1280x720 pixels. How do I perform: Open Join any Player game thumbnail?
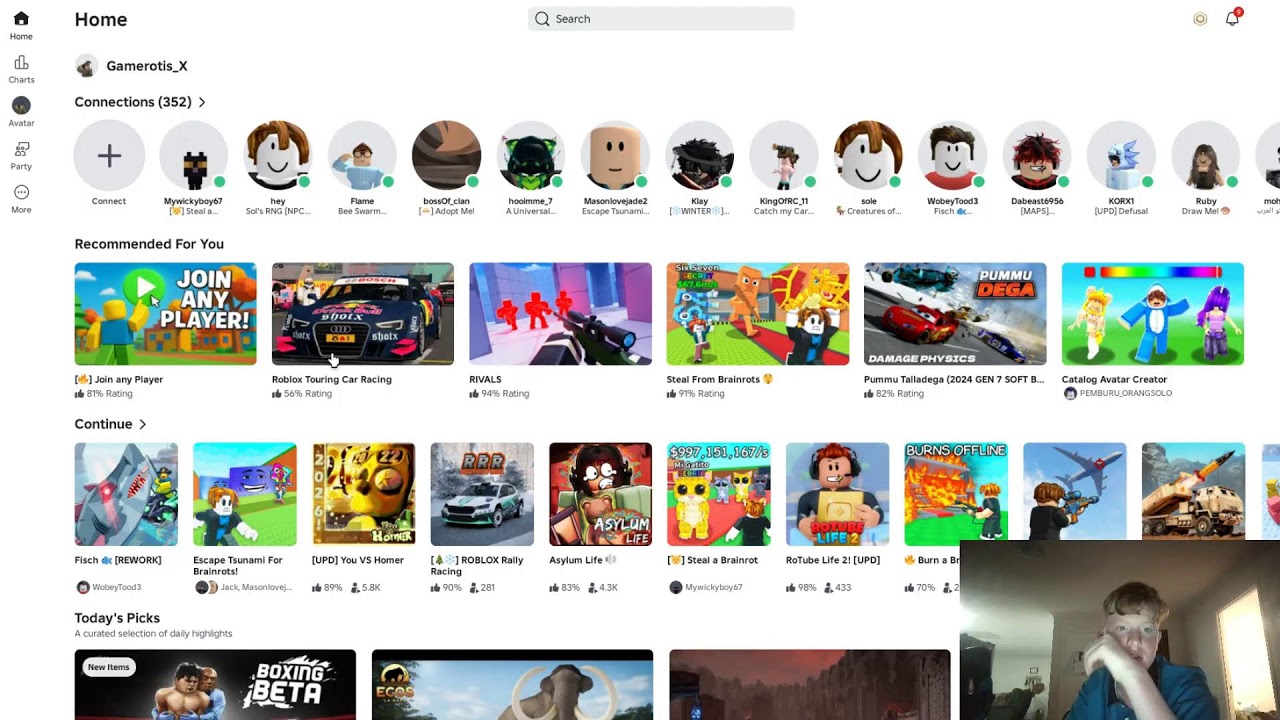tap(165, 314)
